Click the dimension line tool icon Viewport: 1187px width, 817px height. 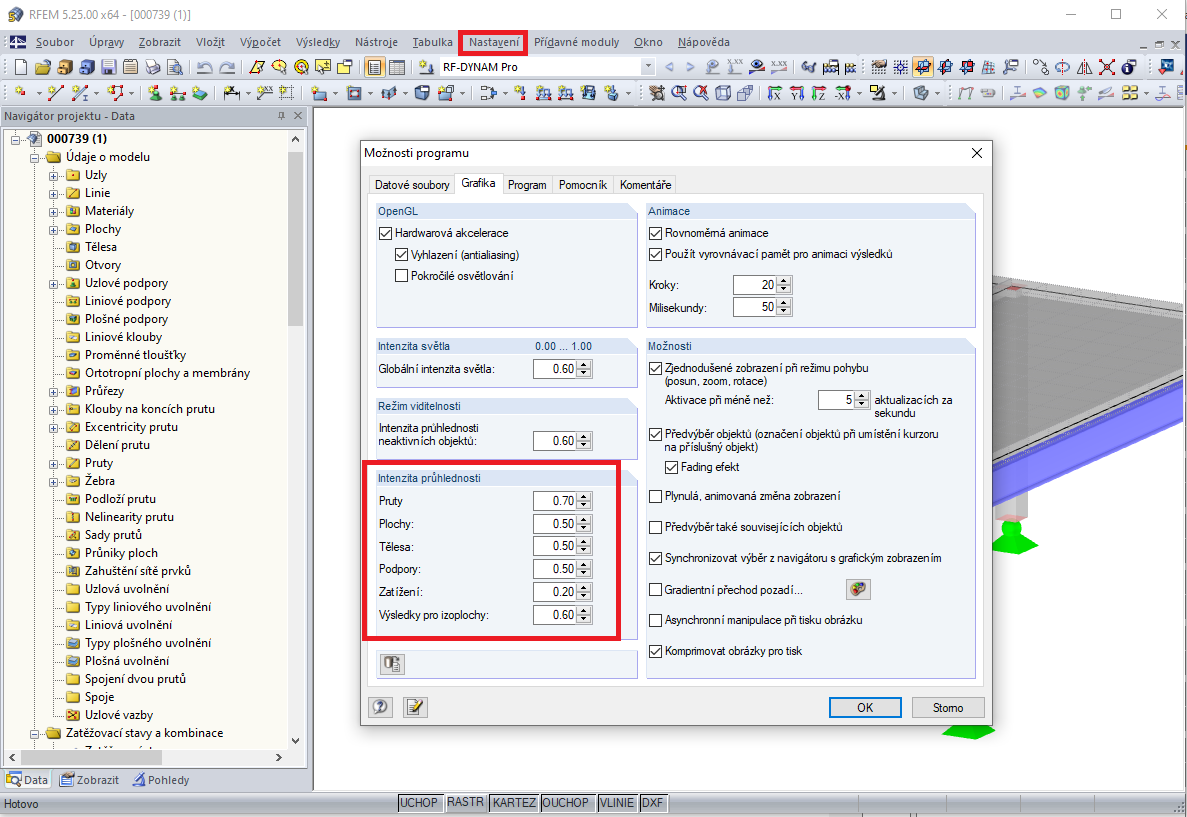pos(232,92)
